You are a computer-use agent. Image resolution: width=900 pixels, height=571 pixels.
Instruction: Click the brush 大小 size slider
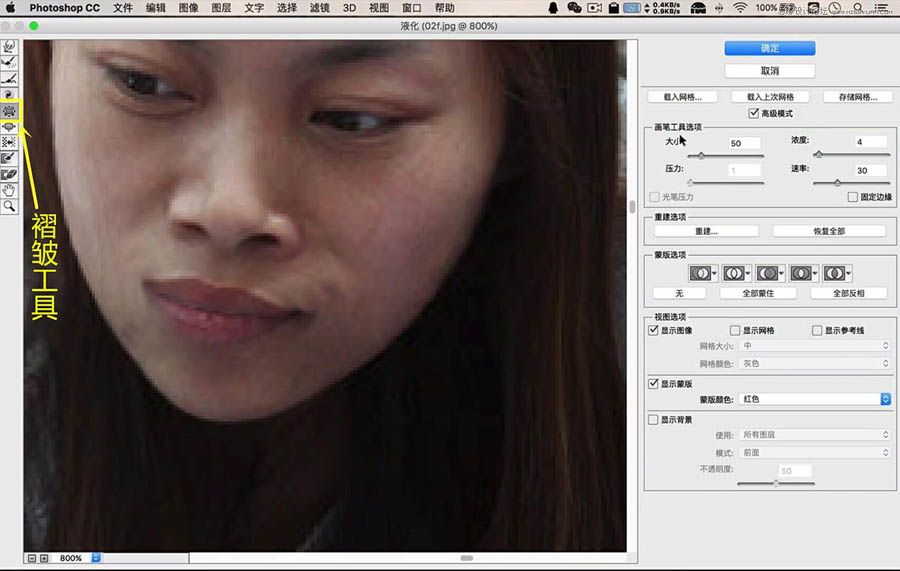pos(726,156)
